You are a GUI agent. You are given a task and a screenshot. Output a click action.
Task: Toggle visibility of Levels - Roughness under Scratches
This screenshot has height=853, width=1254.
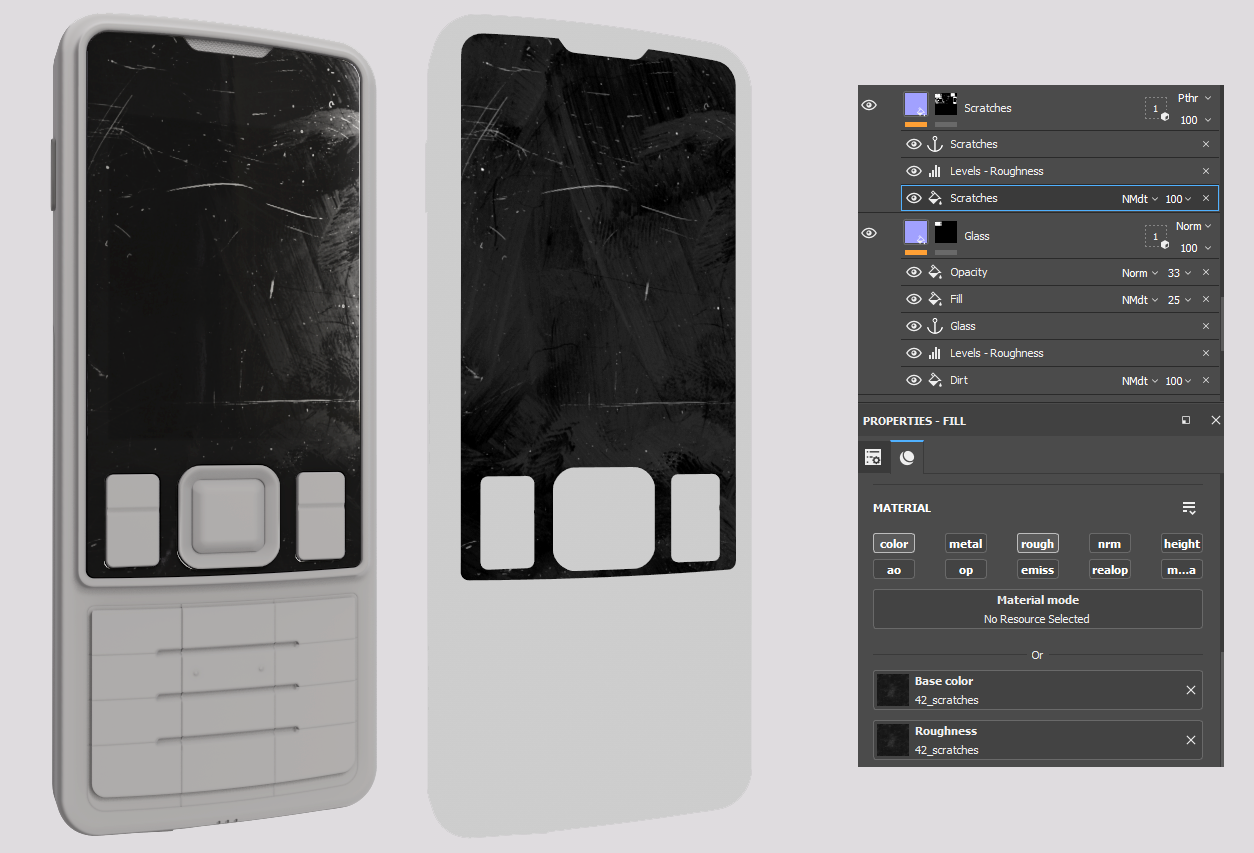tap(913, 171)
